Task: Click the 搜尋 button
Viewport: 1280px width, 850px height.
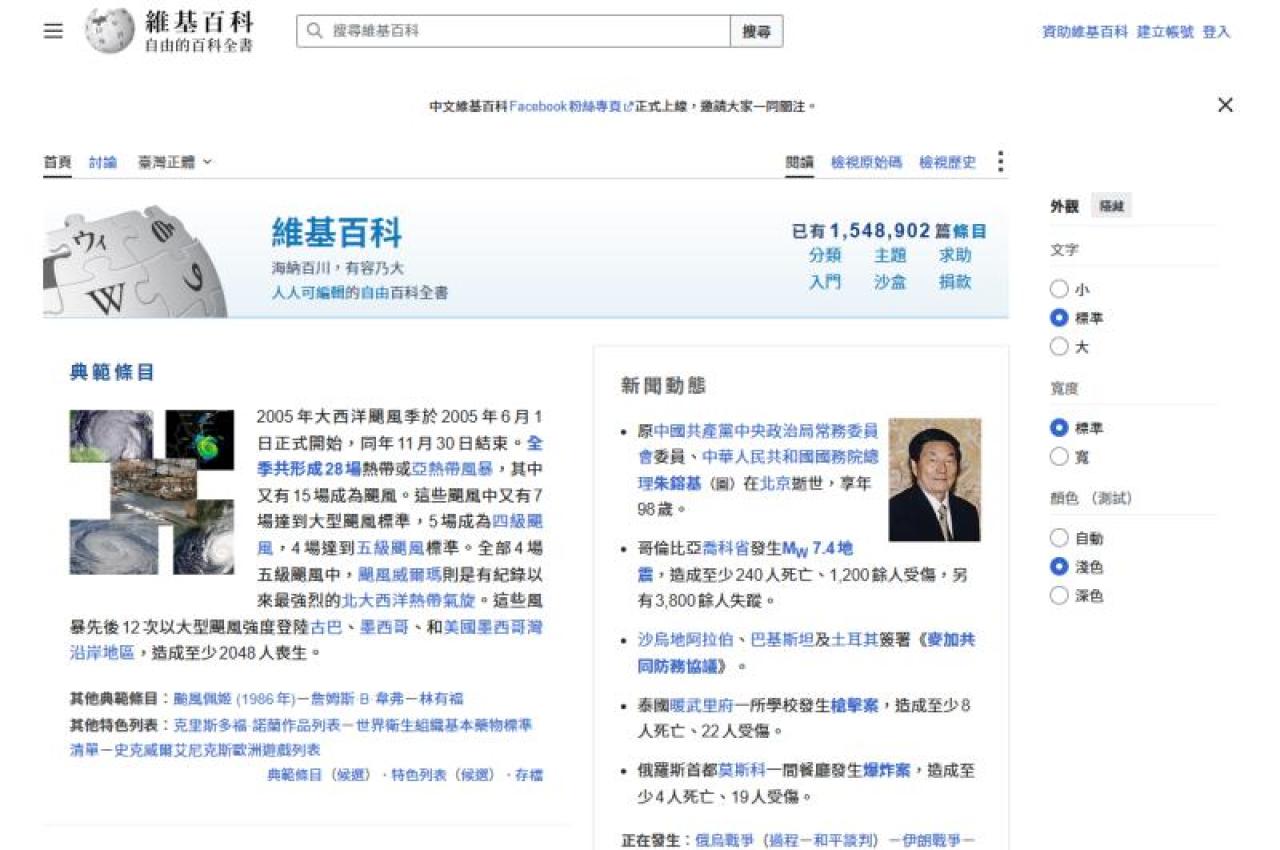Action: coord(757,31)
